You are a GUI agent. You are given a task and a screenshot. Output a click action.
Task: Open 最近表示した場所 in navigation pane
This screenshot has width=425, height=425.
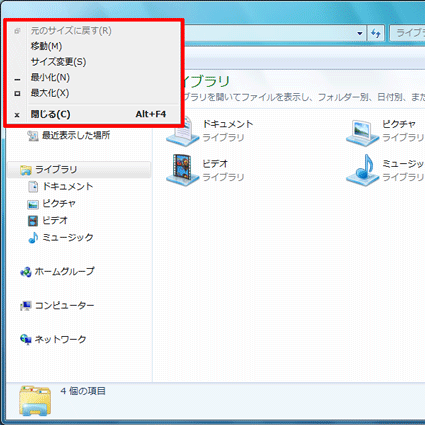(x=76, y=135)
